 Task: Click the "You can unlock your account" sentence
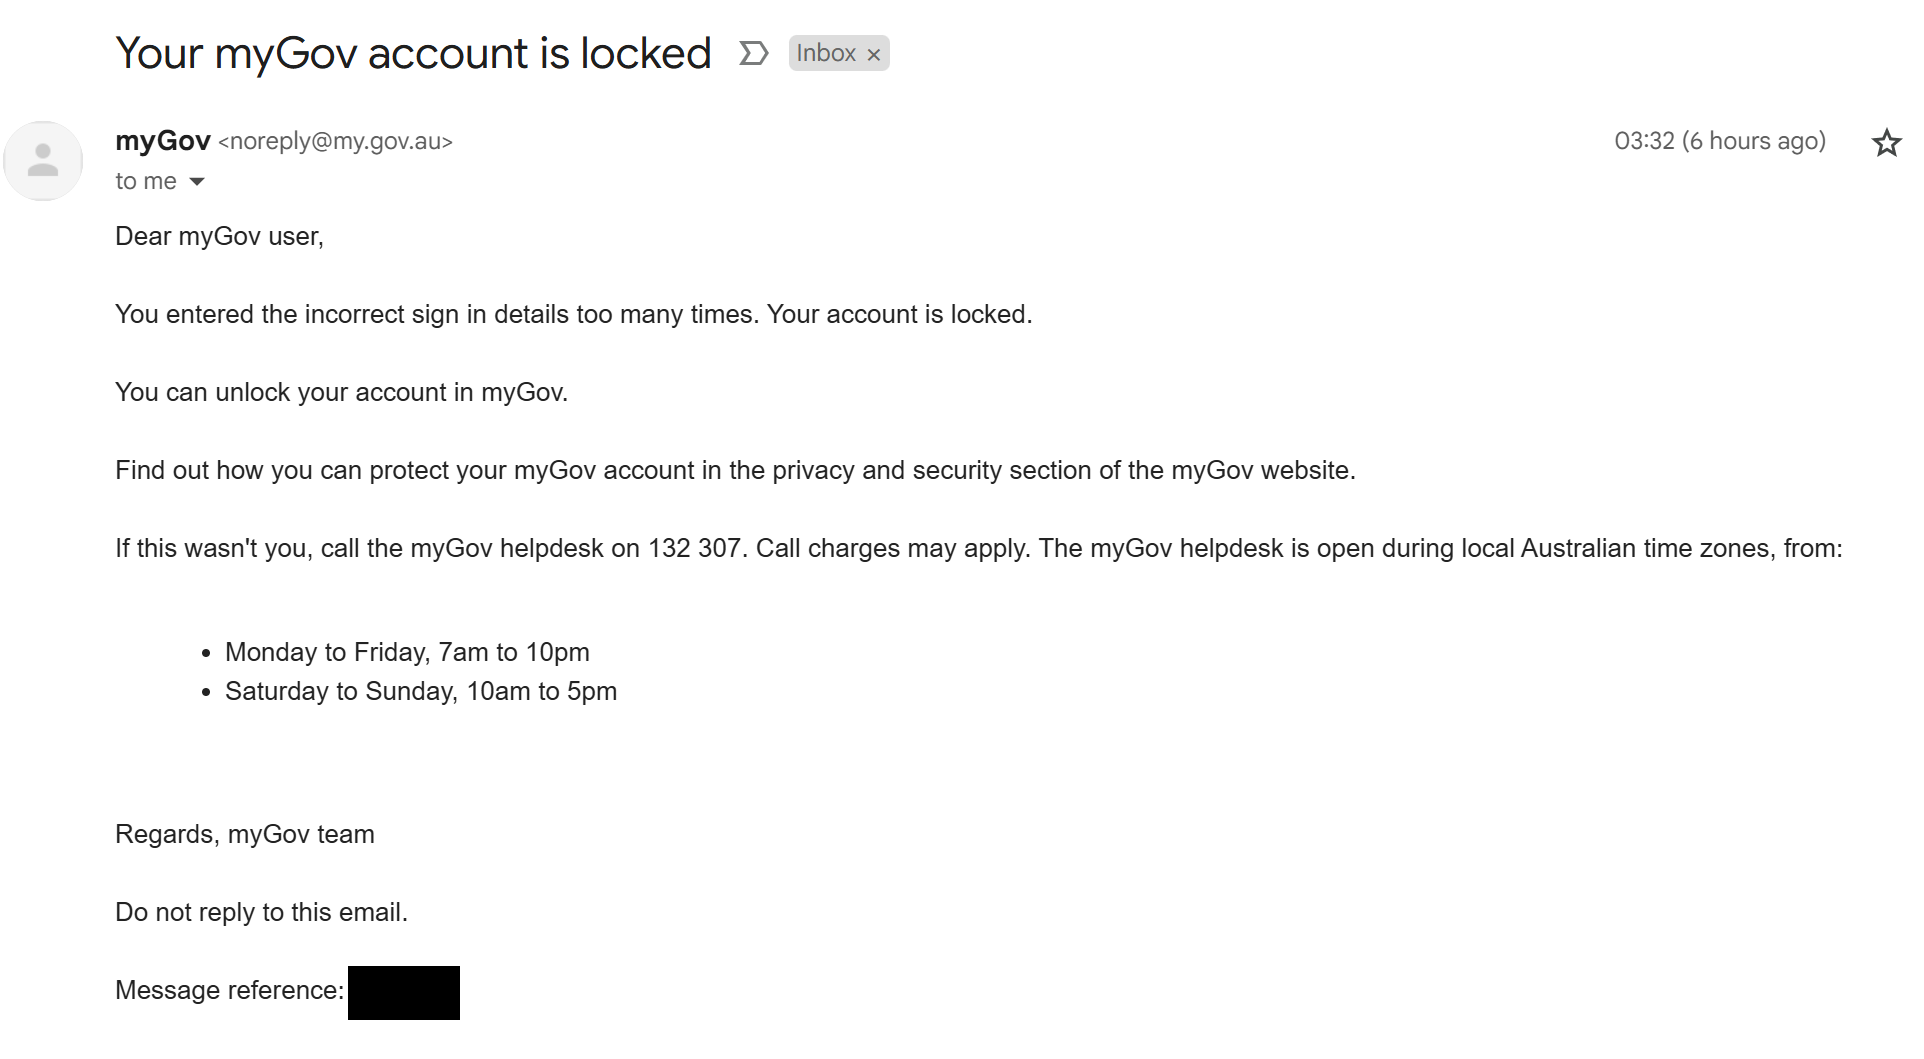[341, 392]
